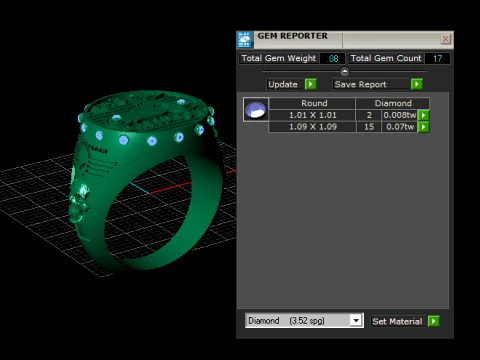Click the quantity cell showing 15
Screen dimensions: 480x360
click(369, 127)
